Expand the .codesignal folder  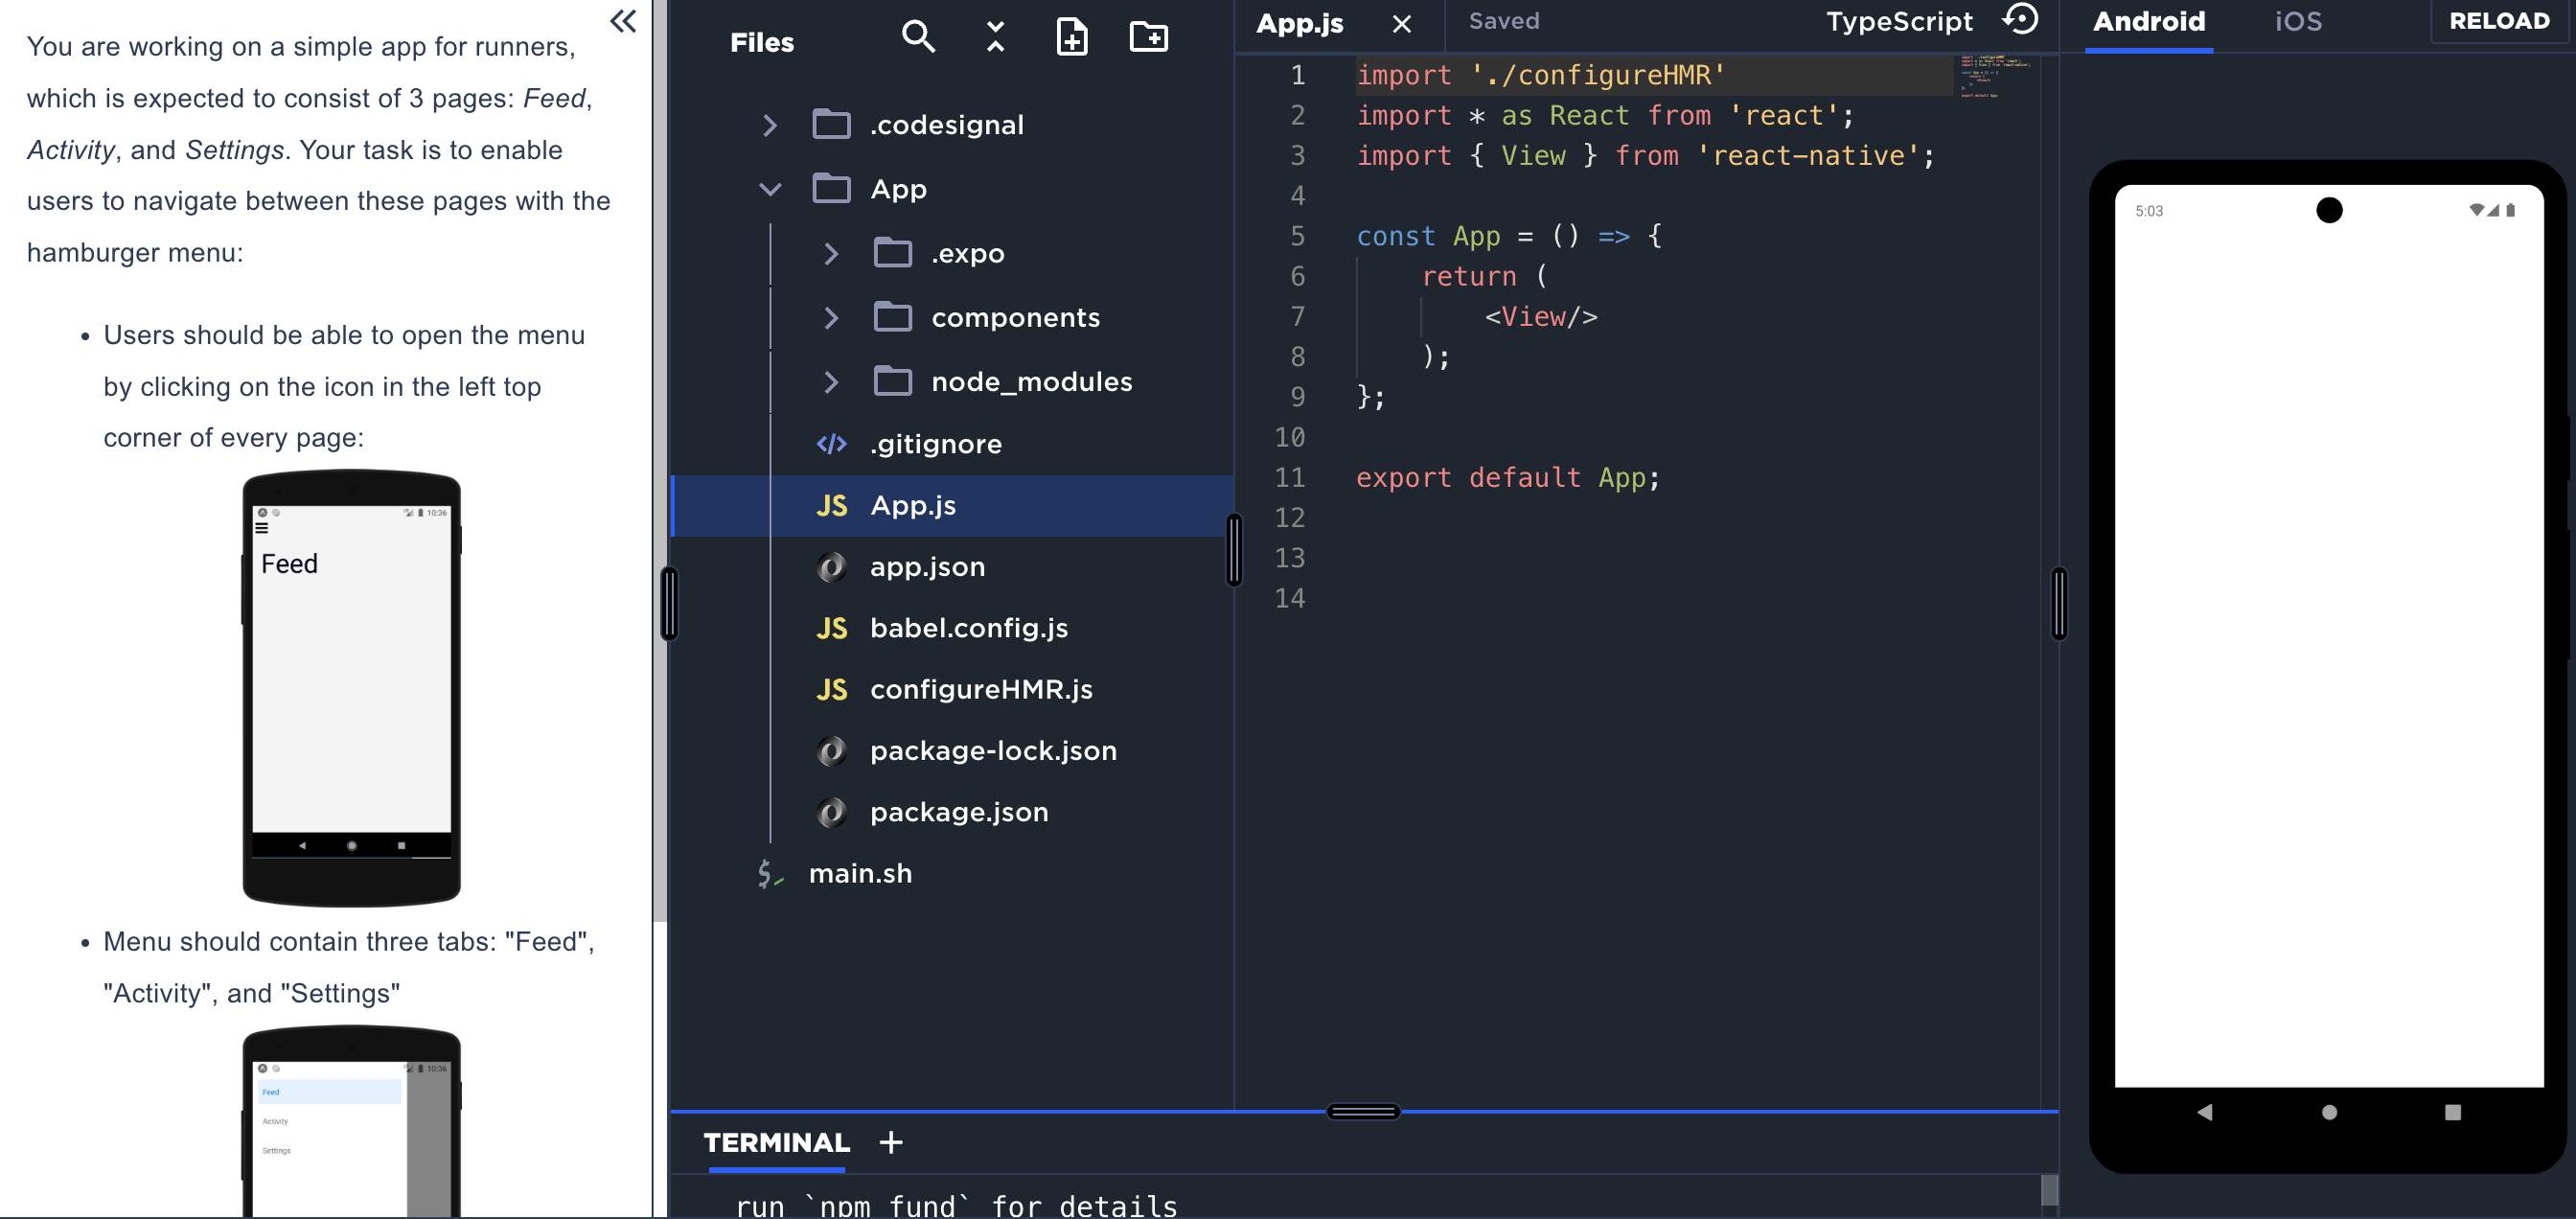click(769, 125)
